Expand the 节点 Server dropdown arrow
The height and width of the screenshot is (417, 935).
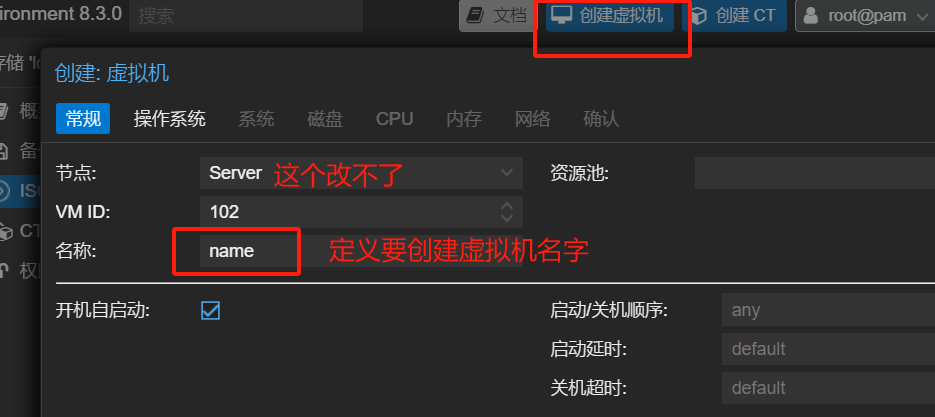[x=507, y=173]
